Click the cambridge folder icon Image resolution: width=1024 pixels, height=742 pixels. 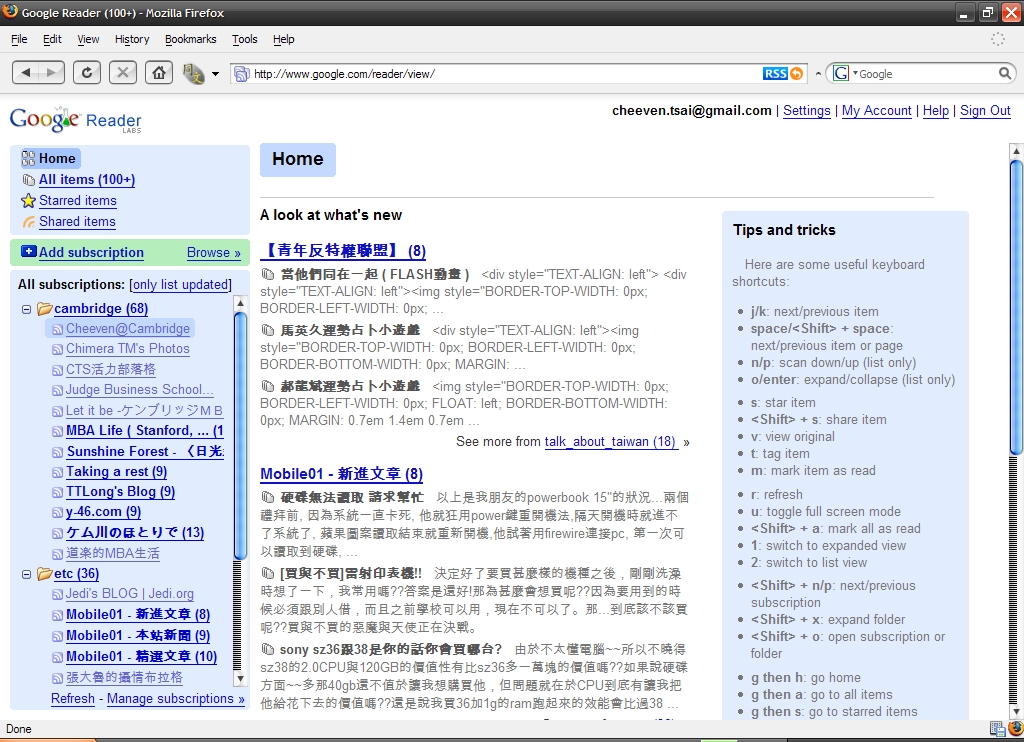44,308
